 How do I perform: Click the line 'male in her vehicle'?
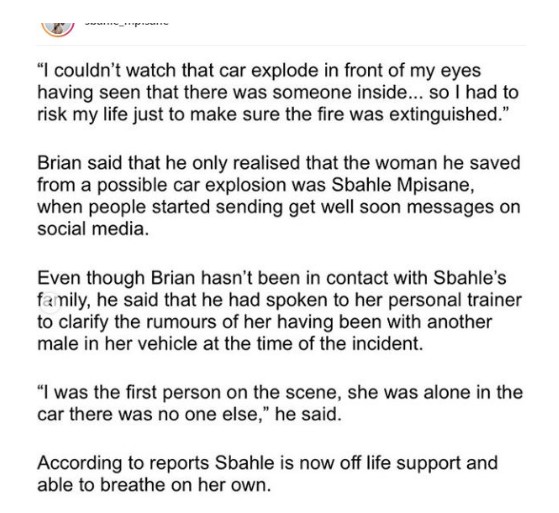click(230, 344)
